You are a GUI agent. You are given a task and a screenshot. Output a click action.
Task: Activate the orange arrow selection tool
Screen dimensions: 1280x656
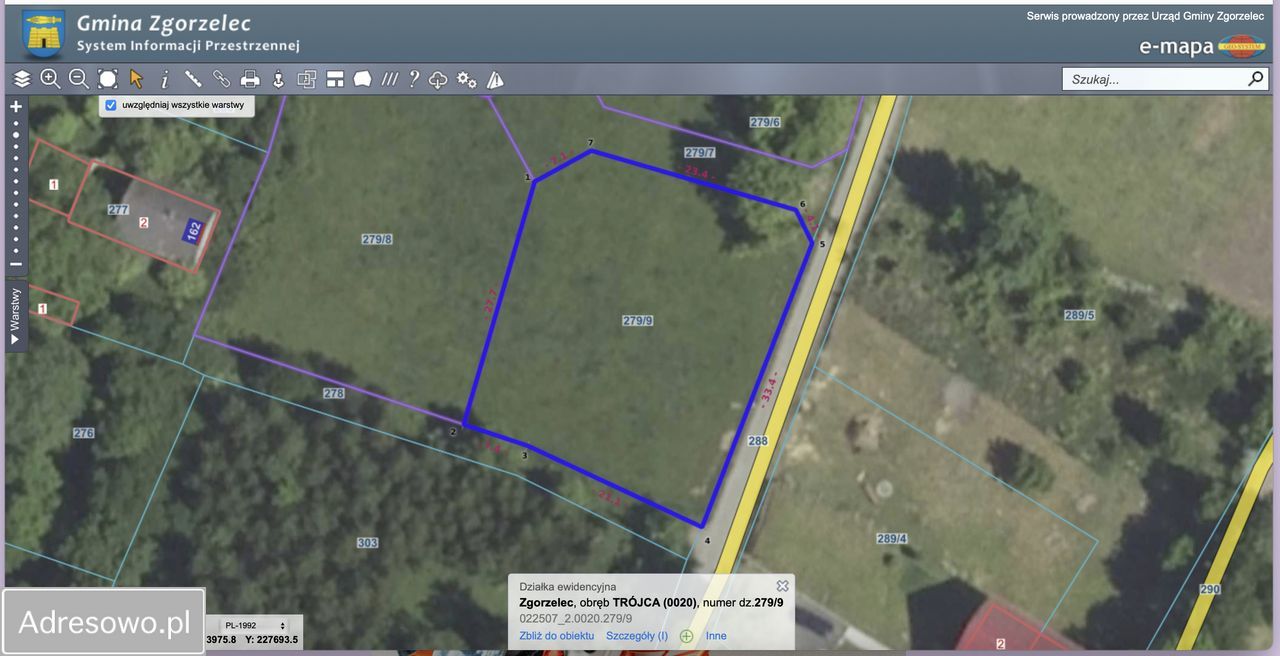pos(136,79)
